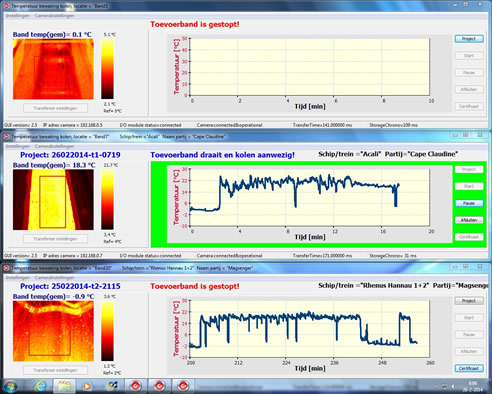Click the Start button in Band7 window

[x=469, y=186]
